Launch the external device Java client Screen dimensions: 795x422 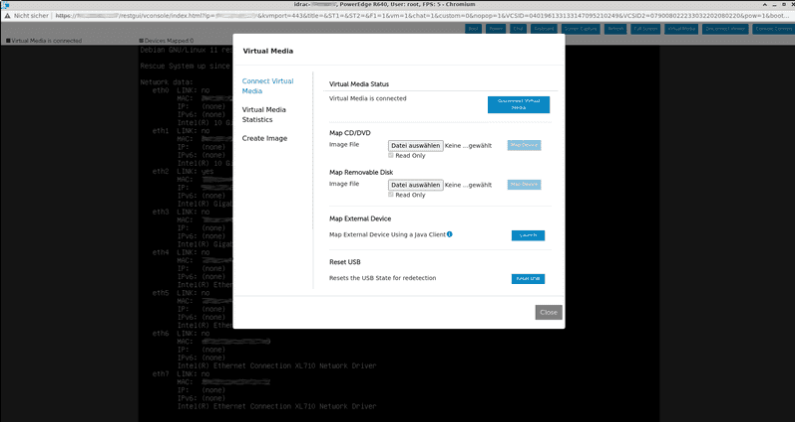click(x=528, y=235)
